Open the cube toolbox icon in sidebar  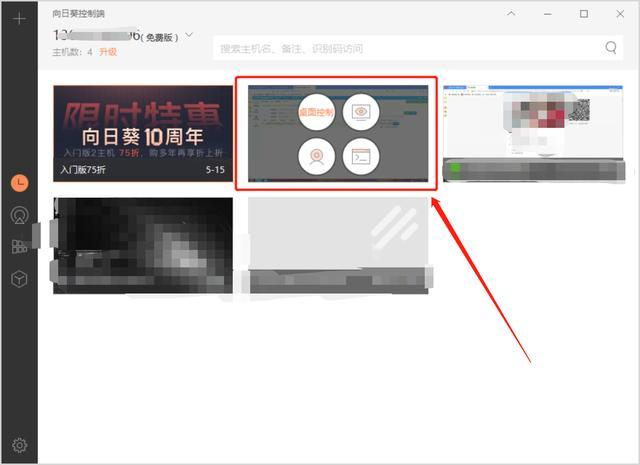(20, 279)
